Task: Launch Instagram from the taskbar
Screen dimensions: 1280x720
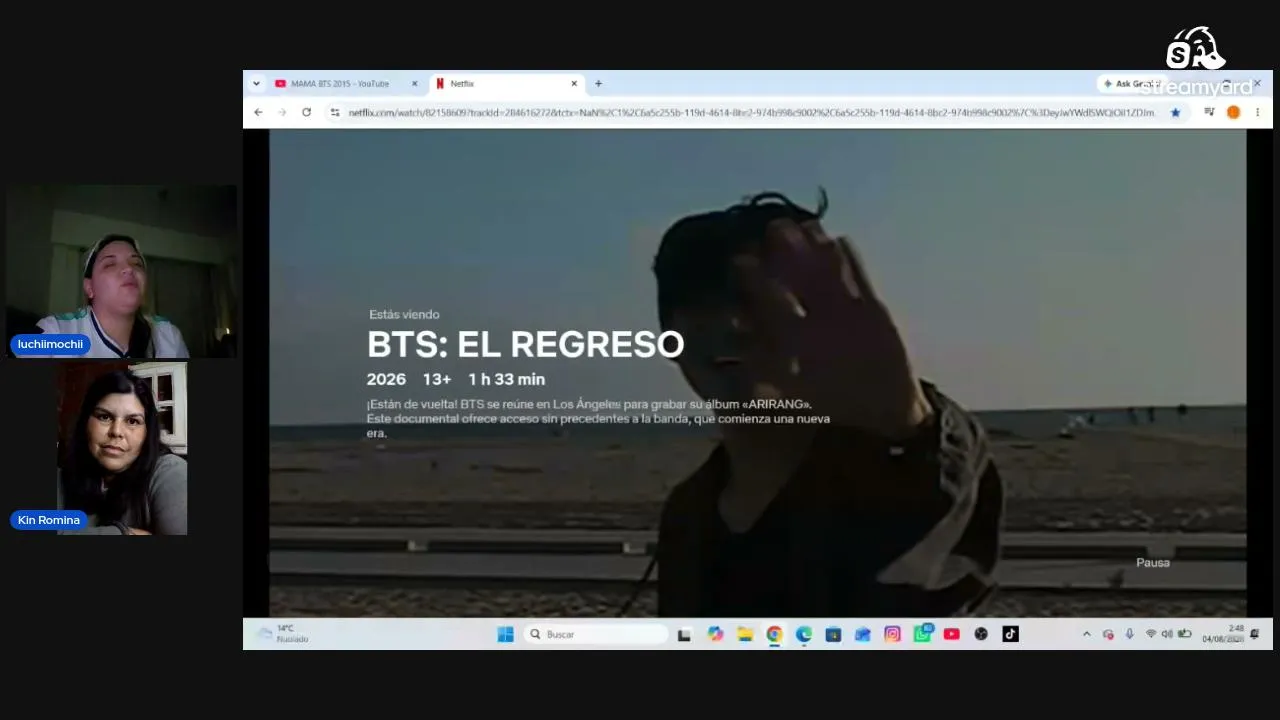Action: (892, 634)
